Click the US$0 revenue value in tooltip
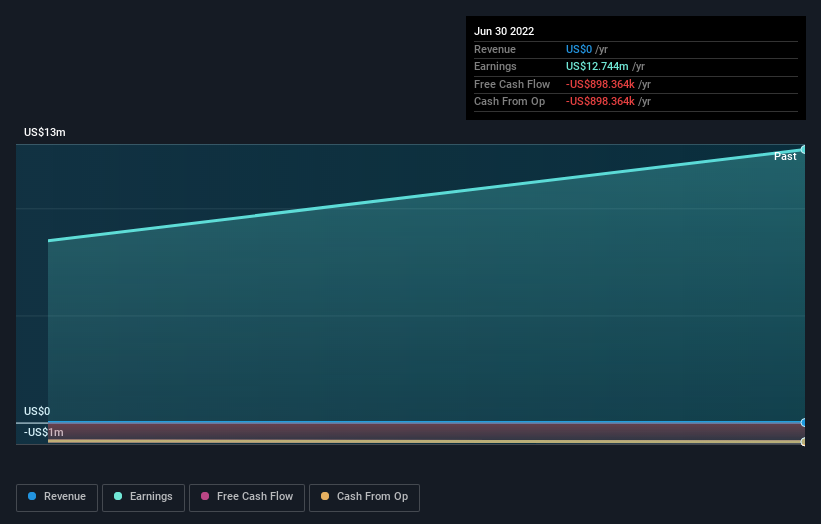This screenshot has width=821, height=524. 579,49
